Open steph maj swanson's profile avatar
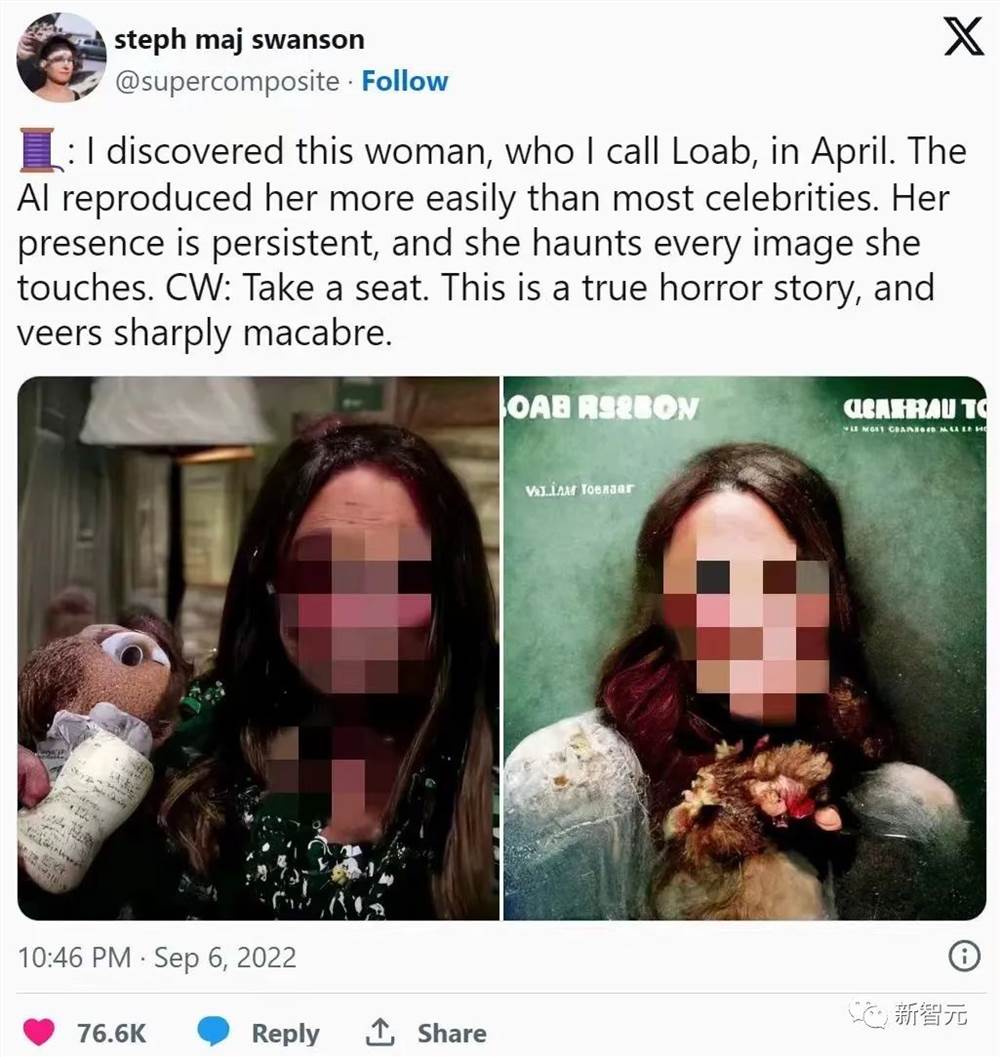 click(x=61, y=57)
